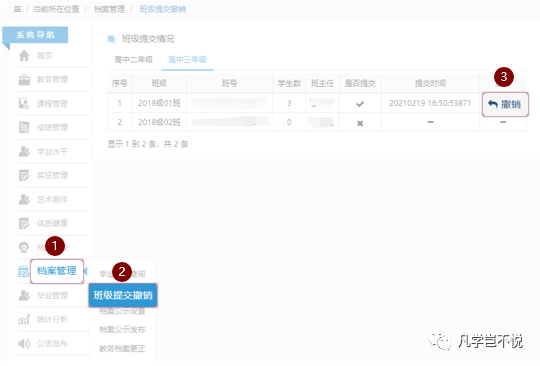Viewport: 540px width, 366px height.
Task: Click the 班主任 column header
Action: [x=322, y=83]
